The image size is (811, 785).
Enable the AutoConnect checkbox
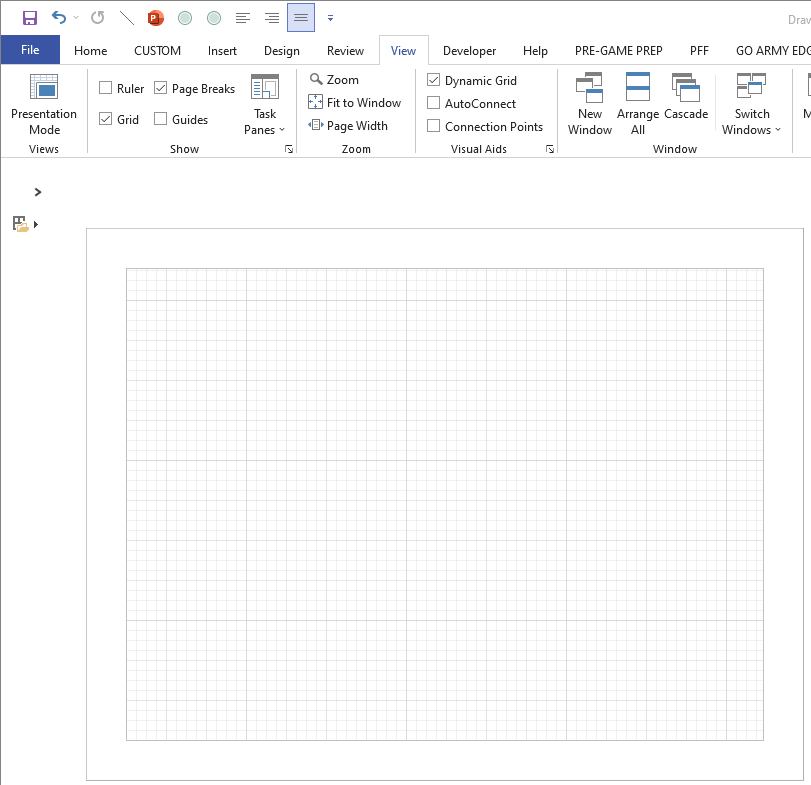(433, 103)
